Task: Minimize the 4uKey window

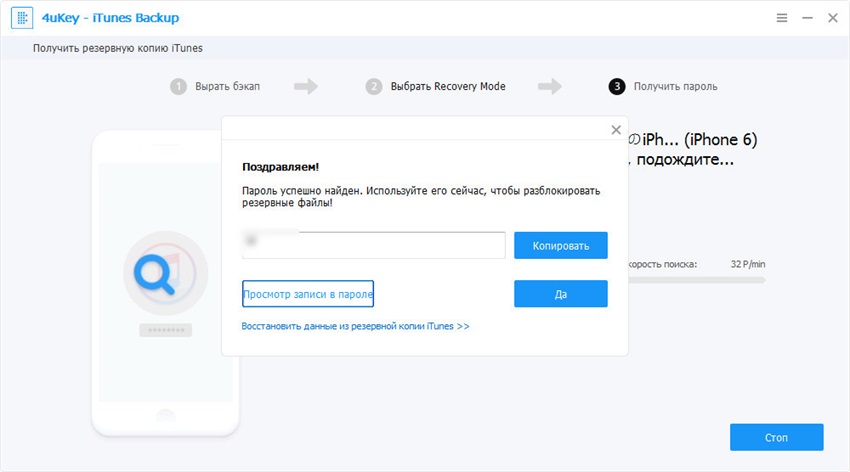Action: tap(807, 18)
